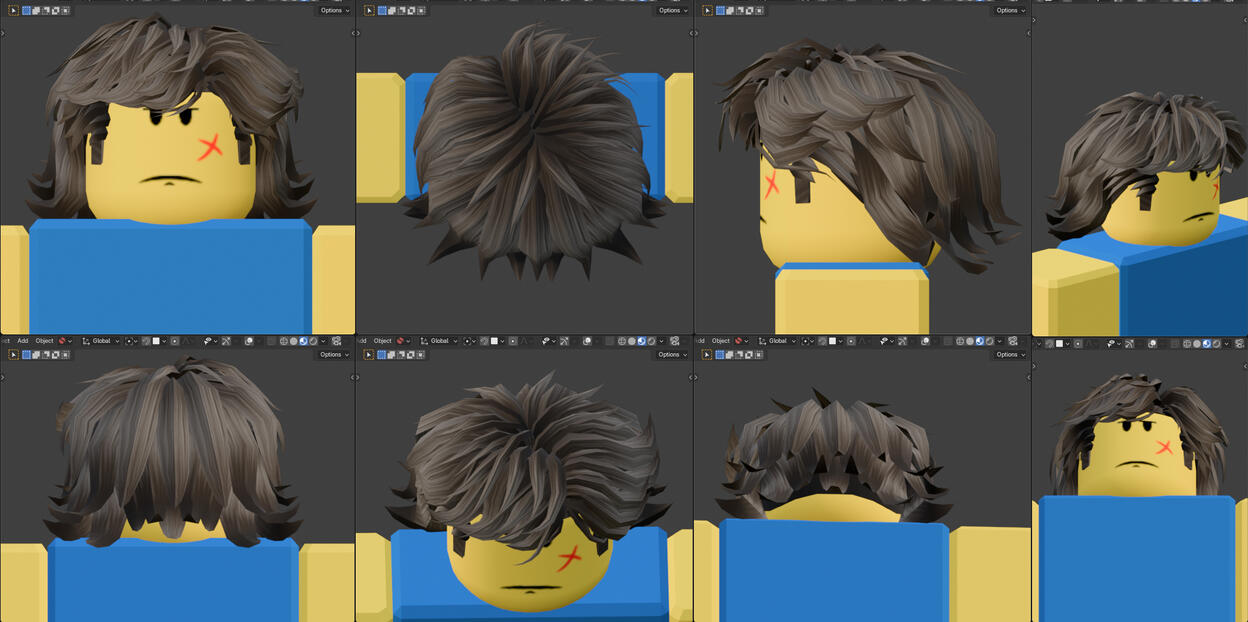Viewport: 1248px width, 622px height.
Task: Select Tweak tool icon in third bottom viewport
Action: coord(707,354)
